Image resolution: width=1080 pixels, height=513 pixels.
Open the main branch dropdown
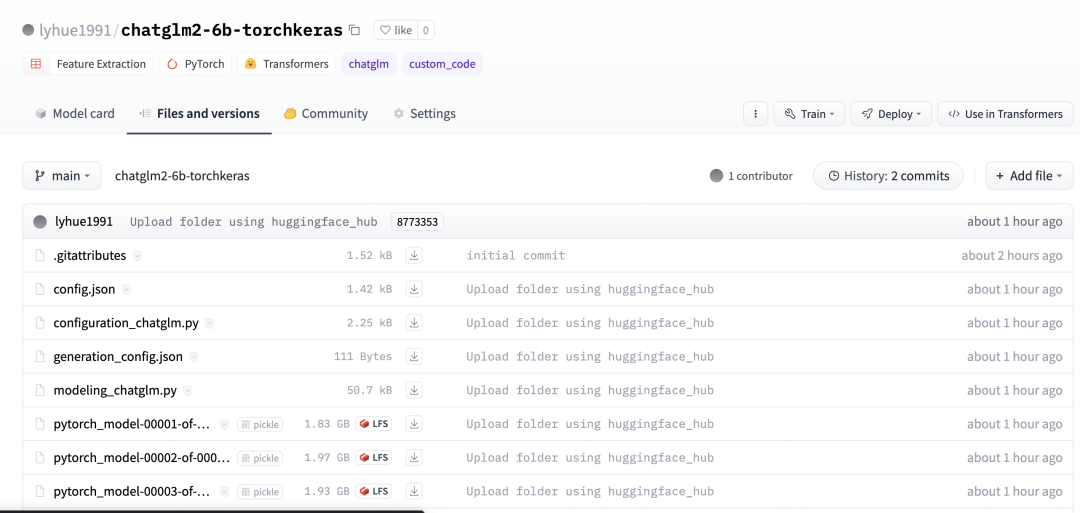(x=61, y=176)
